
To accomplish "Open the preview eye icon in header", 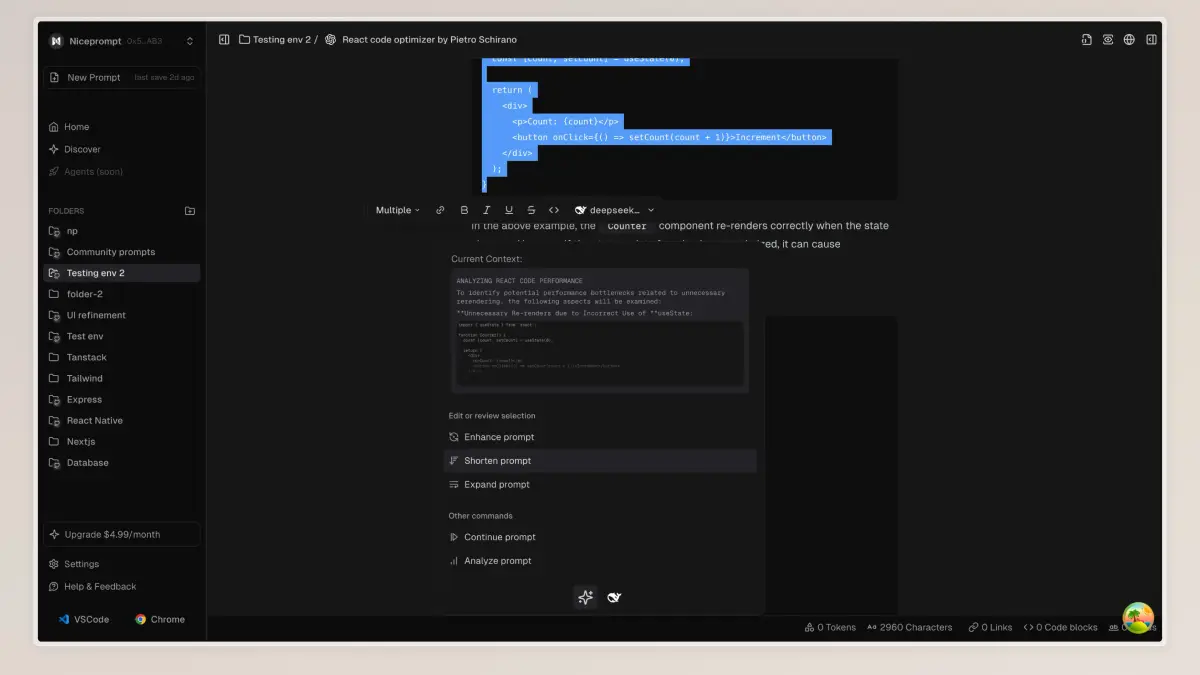I will click(1108, 40).
